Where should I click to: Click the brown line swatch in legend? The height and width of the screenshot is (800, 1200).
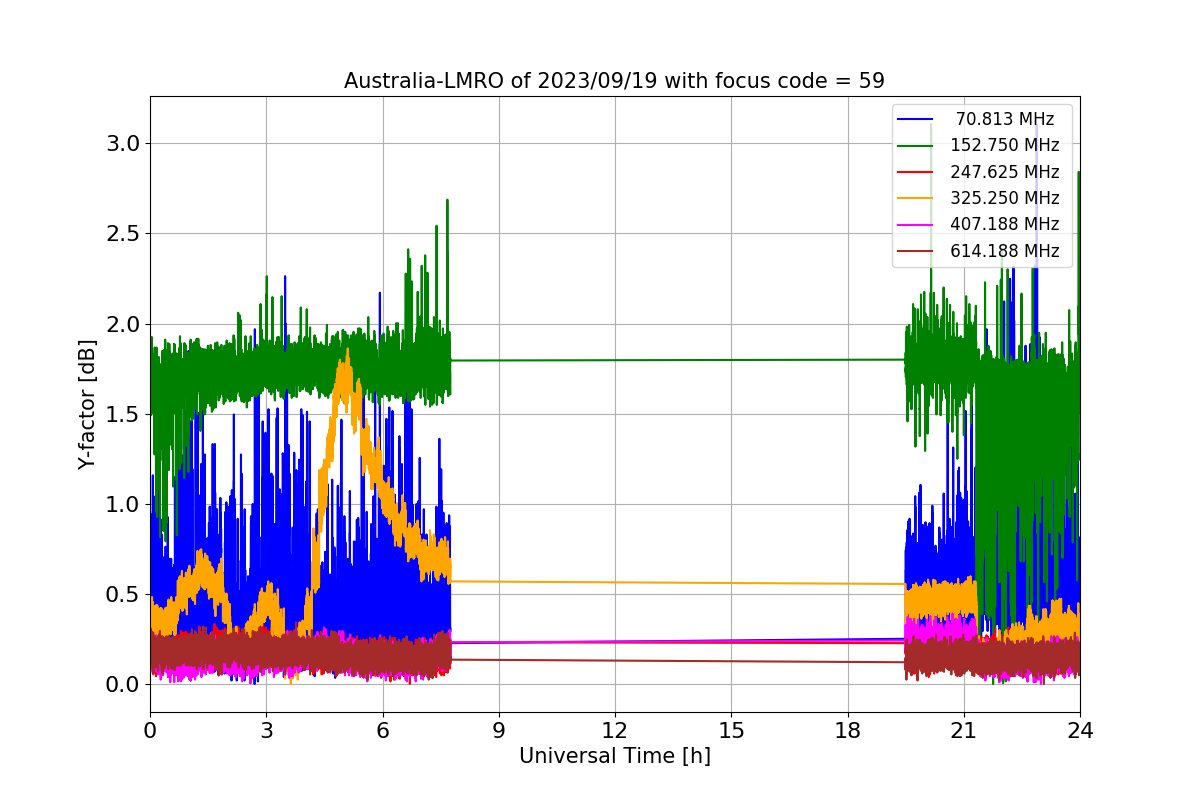[x=916, y=251]
